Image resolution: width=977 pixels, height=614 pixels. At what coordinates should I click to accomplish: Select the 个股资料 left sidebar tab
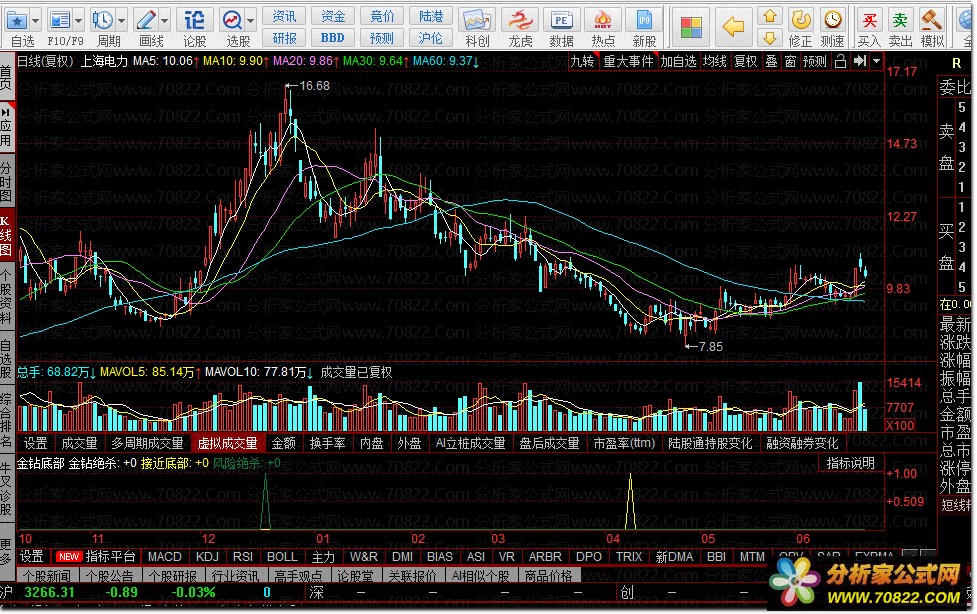click(x=6, y=297)
